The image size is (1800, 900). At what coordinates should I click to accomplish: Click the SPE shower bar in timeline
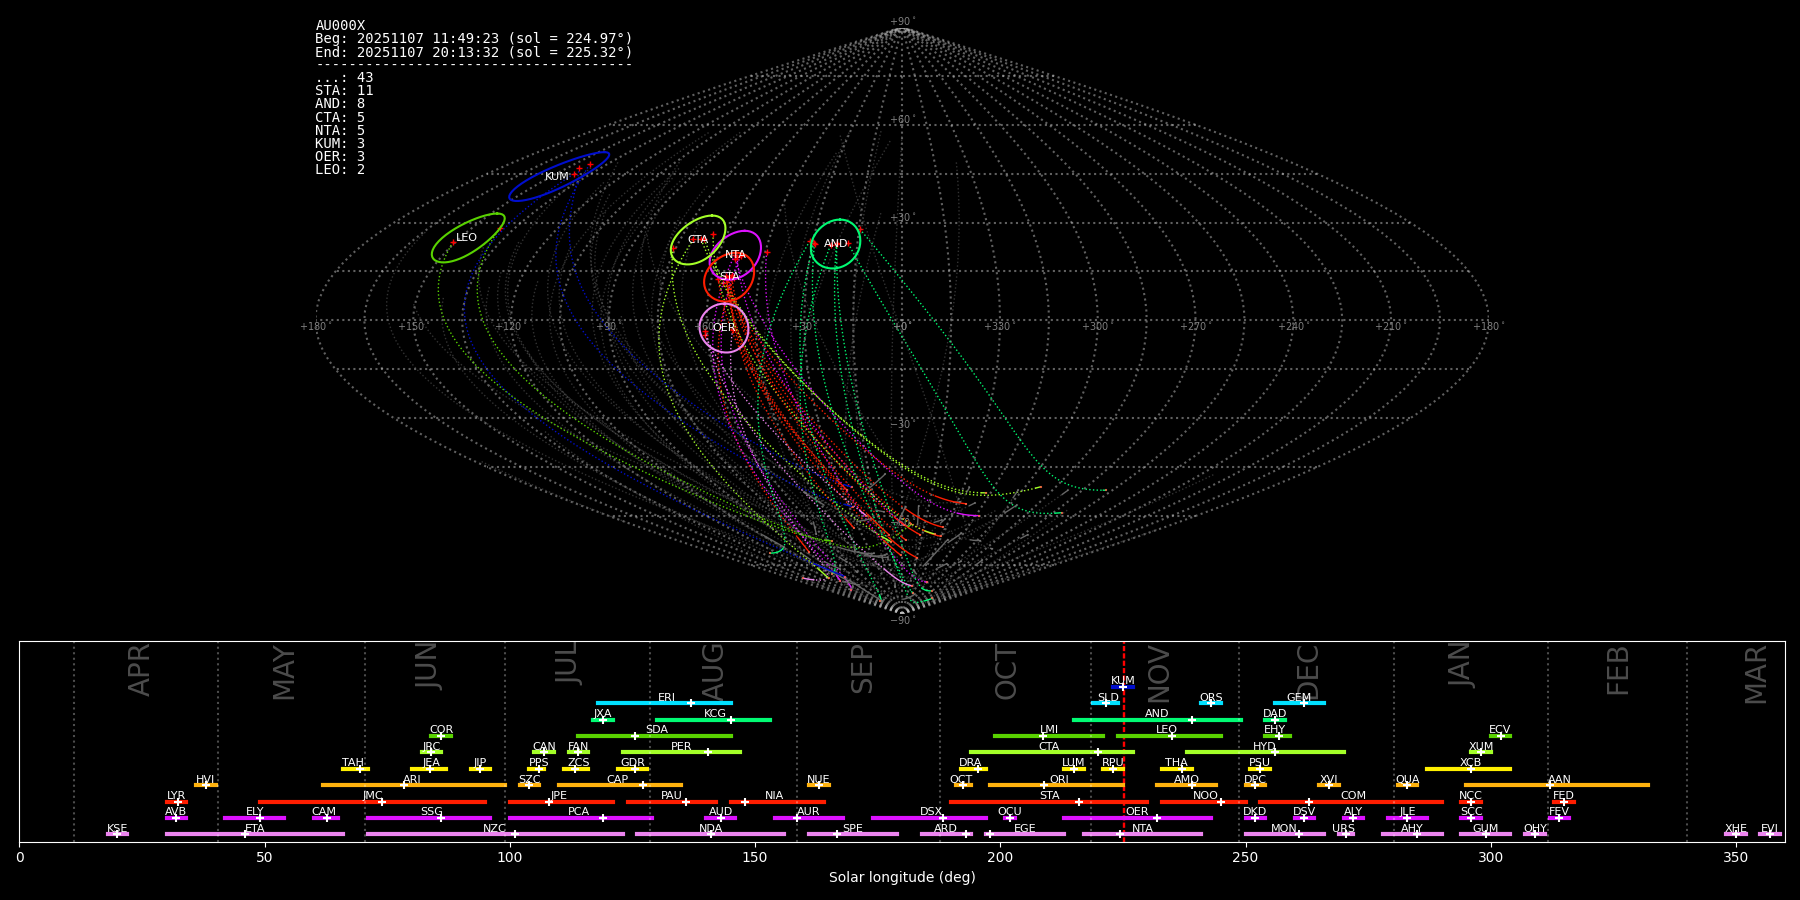853,834
